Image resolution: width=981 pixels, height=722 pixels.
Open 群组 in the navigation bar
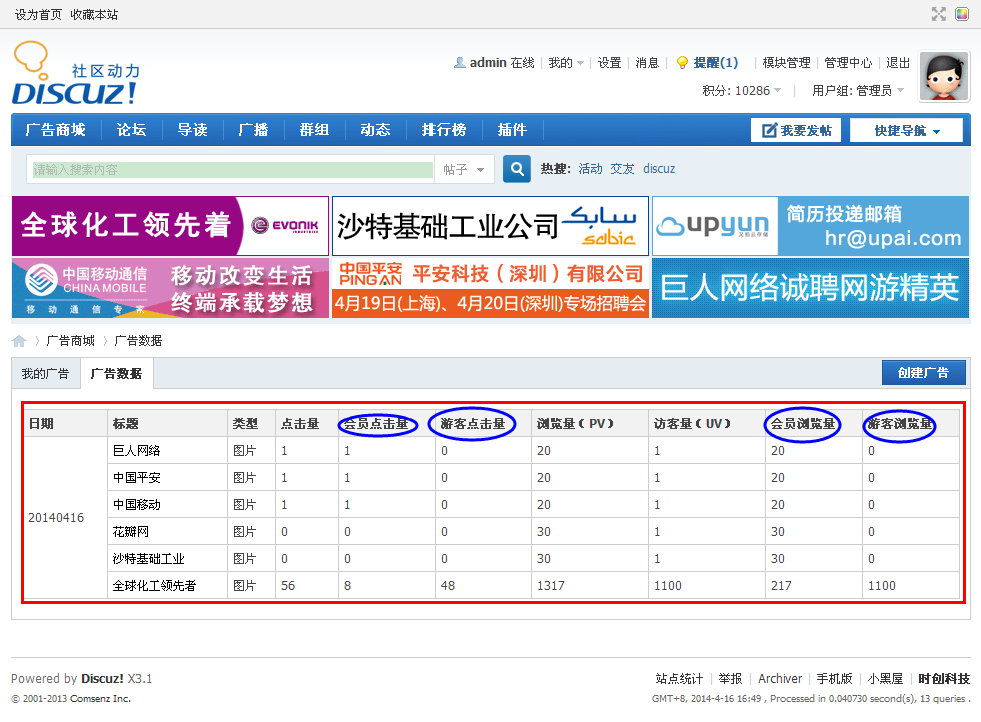click(314, 130)
